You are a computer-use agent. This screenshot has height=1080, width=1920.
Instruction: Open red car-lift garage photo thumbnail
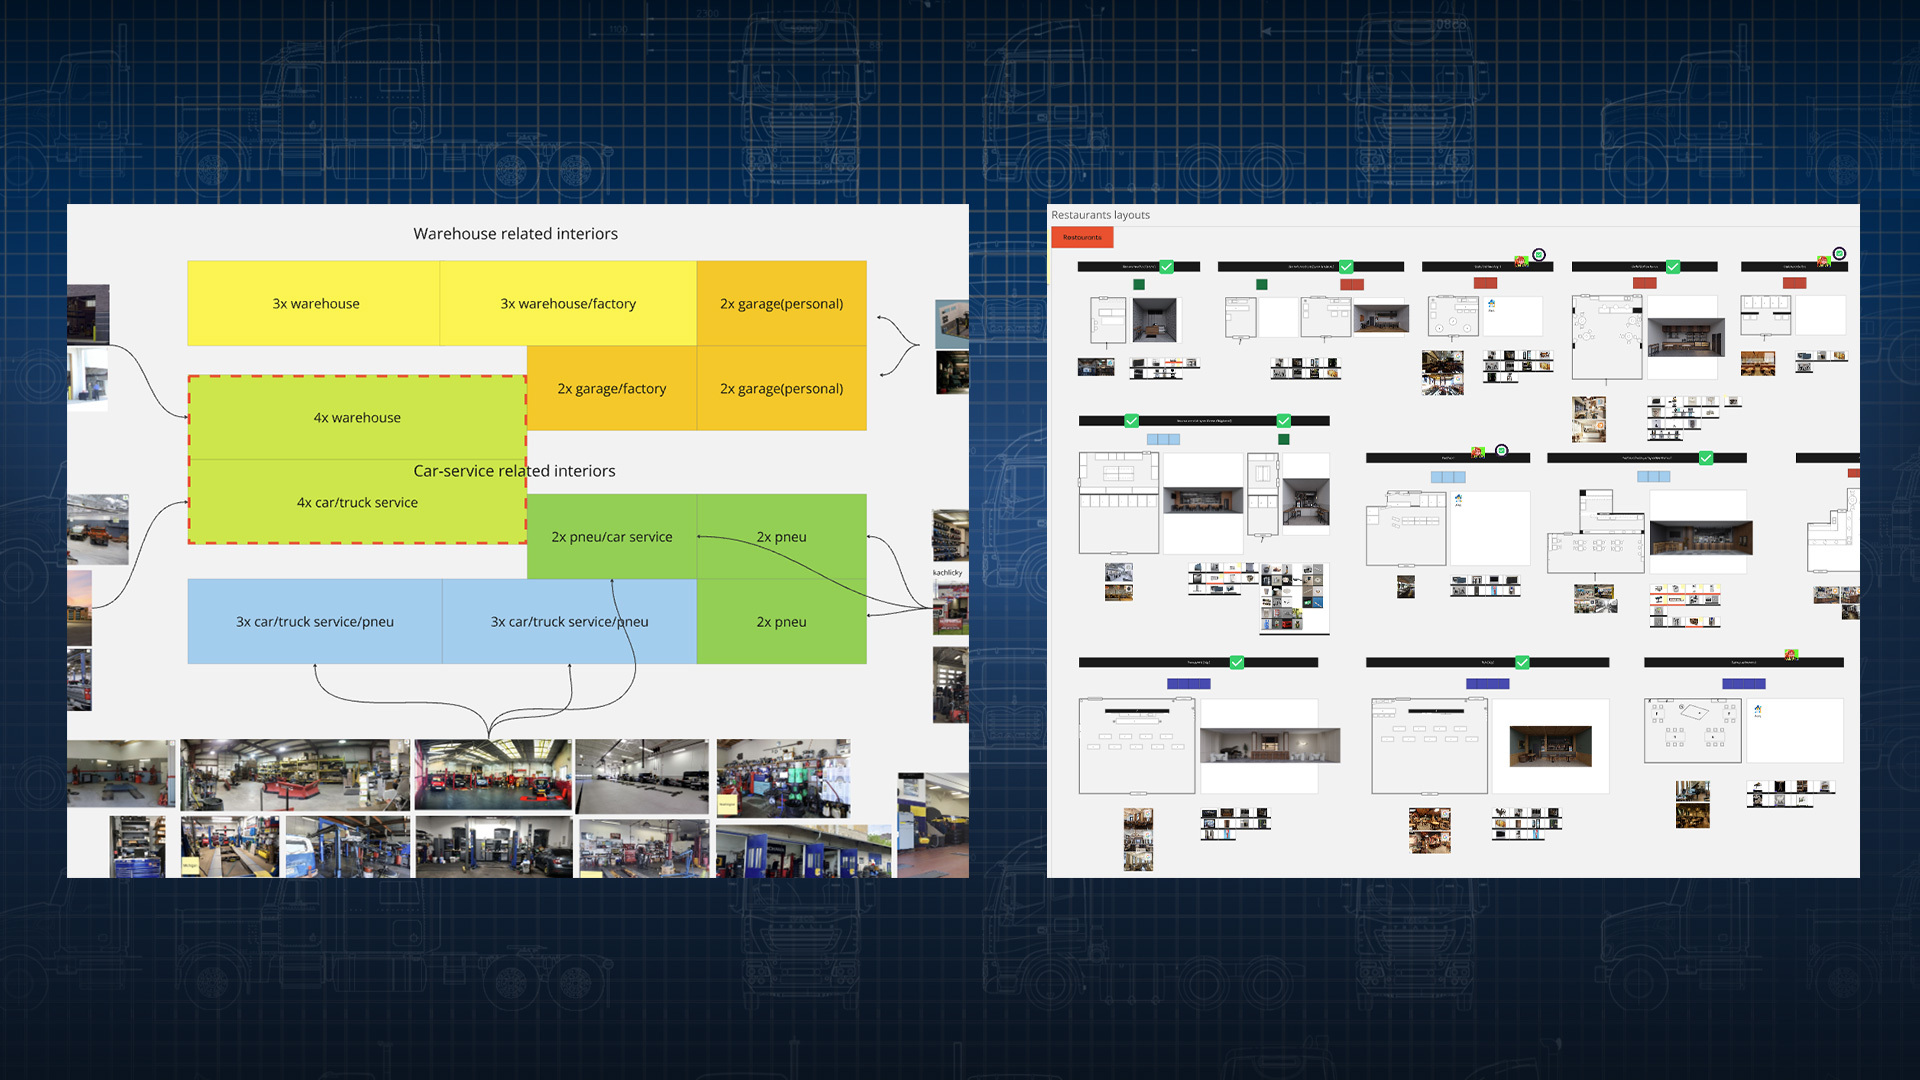click(x=492, y=775)
